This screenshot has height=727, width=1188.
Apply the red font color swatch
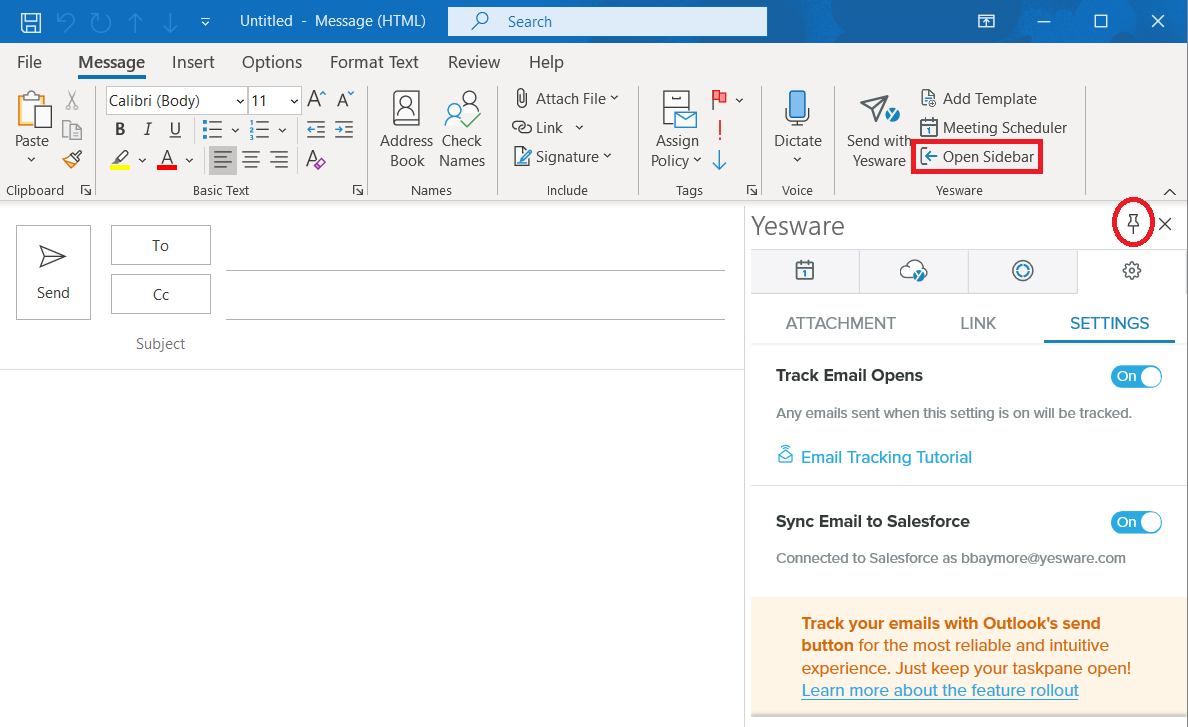pyautogui.click(x=167, y=159)
